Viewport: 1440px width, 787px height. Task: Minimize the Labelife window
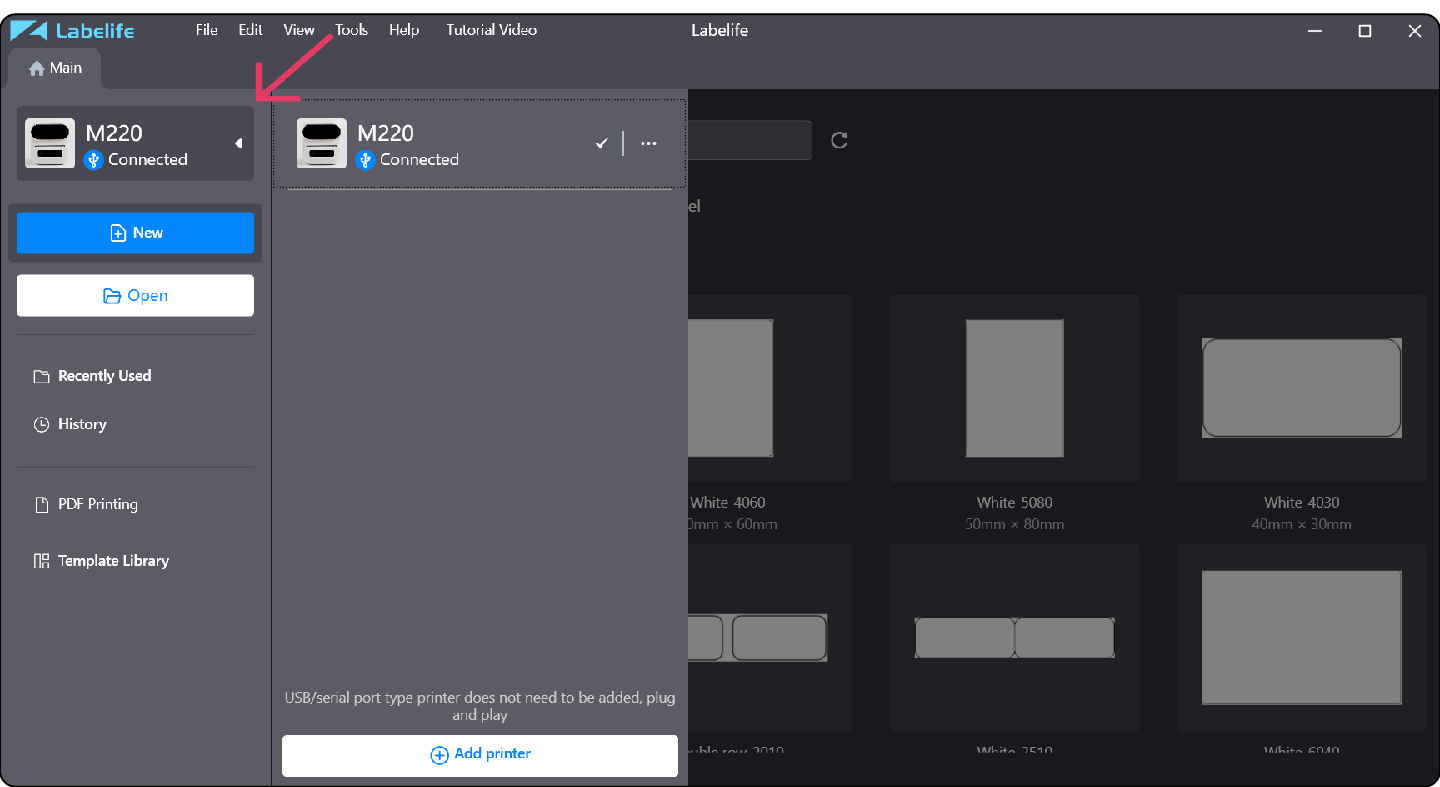click(x=1315, y=31)
